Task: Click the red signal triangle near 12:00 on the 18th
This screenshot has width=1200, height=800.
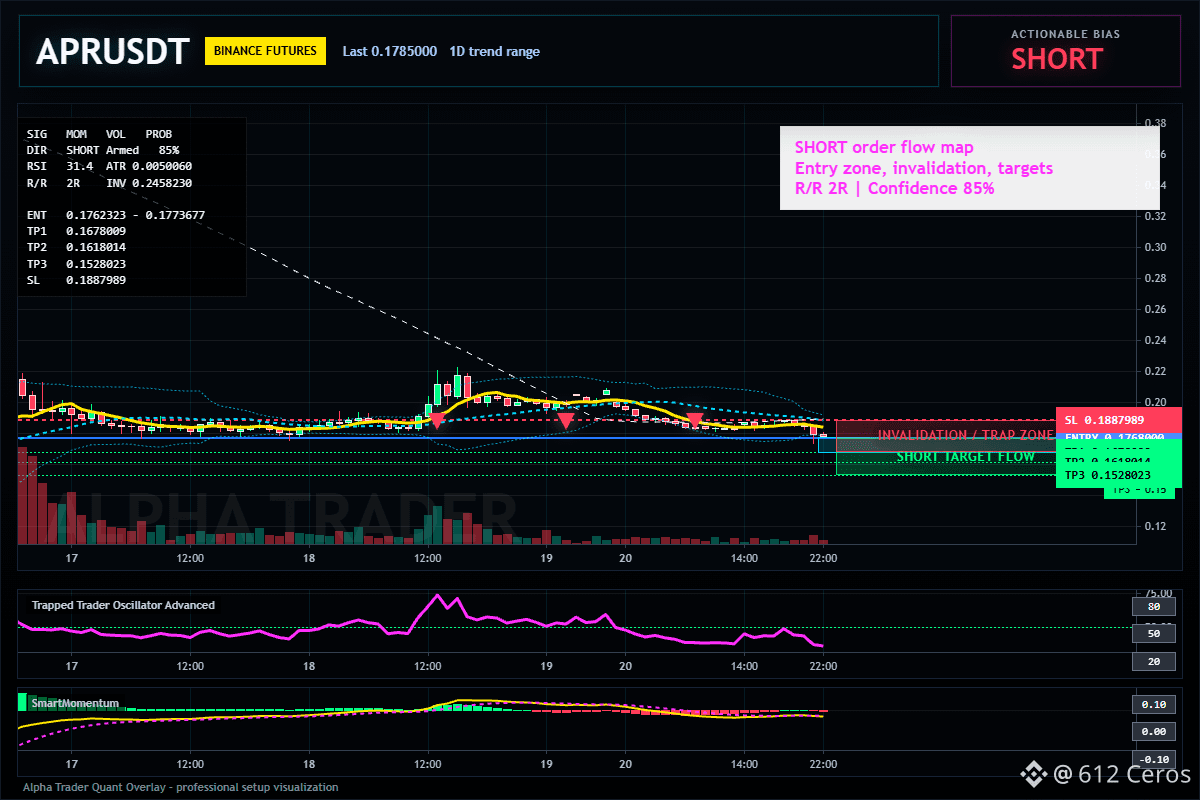Action: tap(436, 421)
